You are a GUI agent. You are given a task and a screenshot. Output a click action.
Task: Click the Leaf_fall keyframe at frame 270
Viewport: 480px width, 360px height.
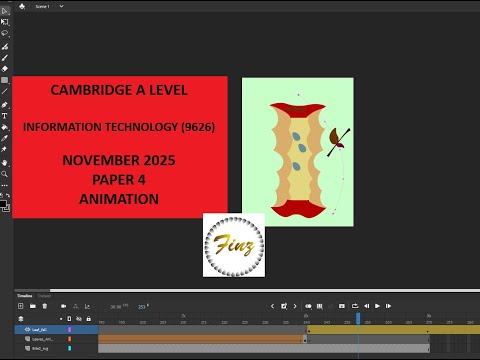tap(428, 330)
